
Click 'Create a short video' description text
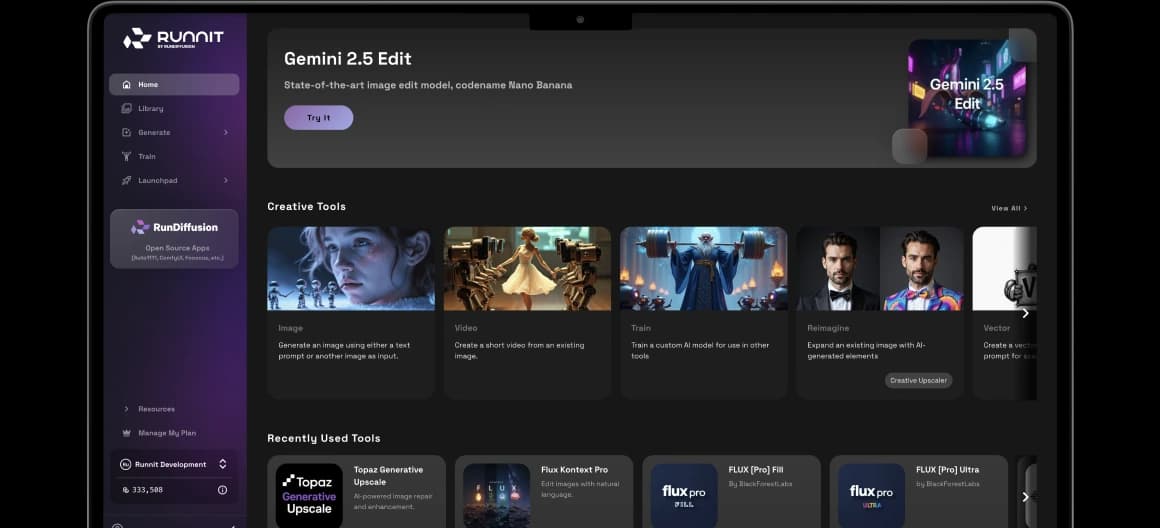pos(519,351)
